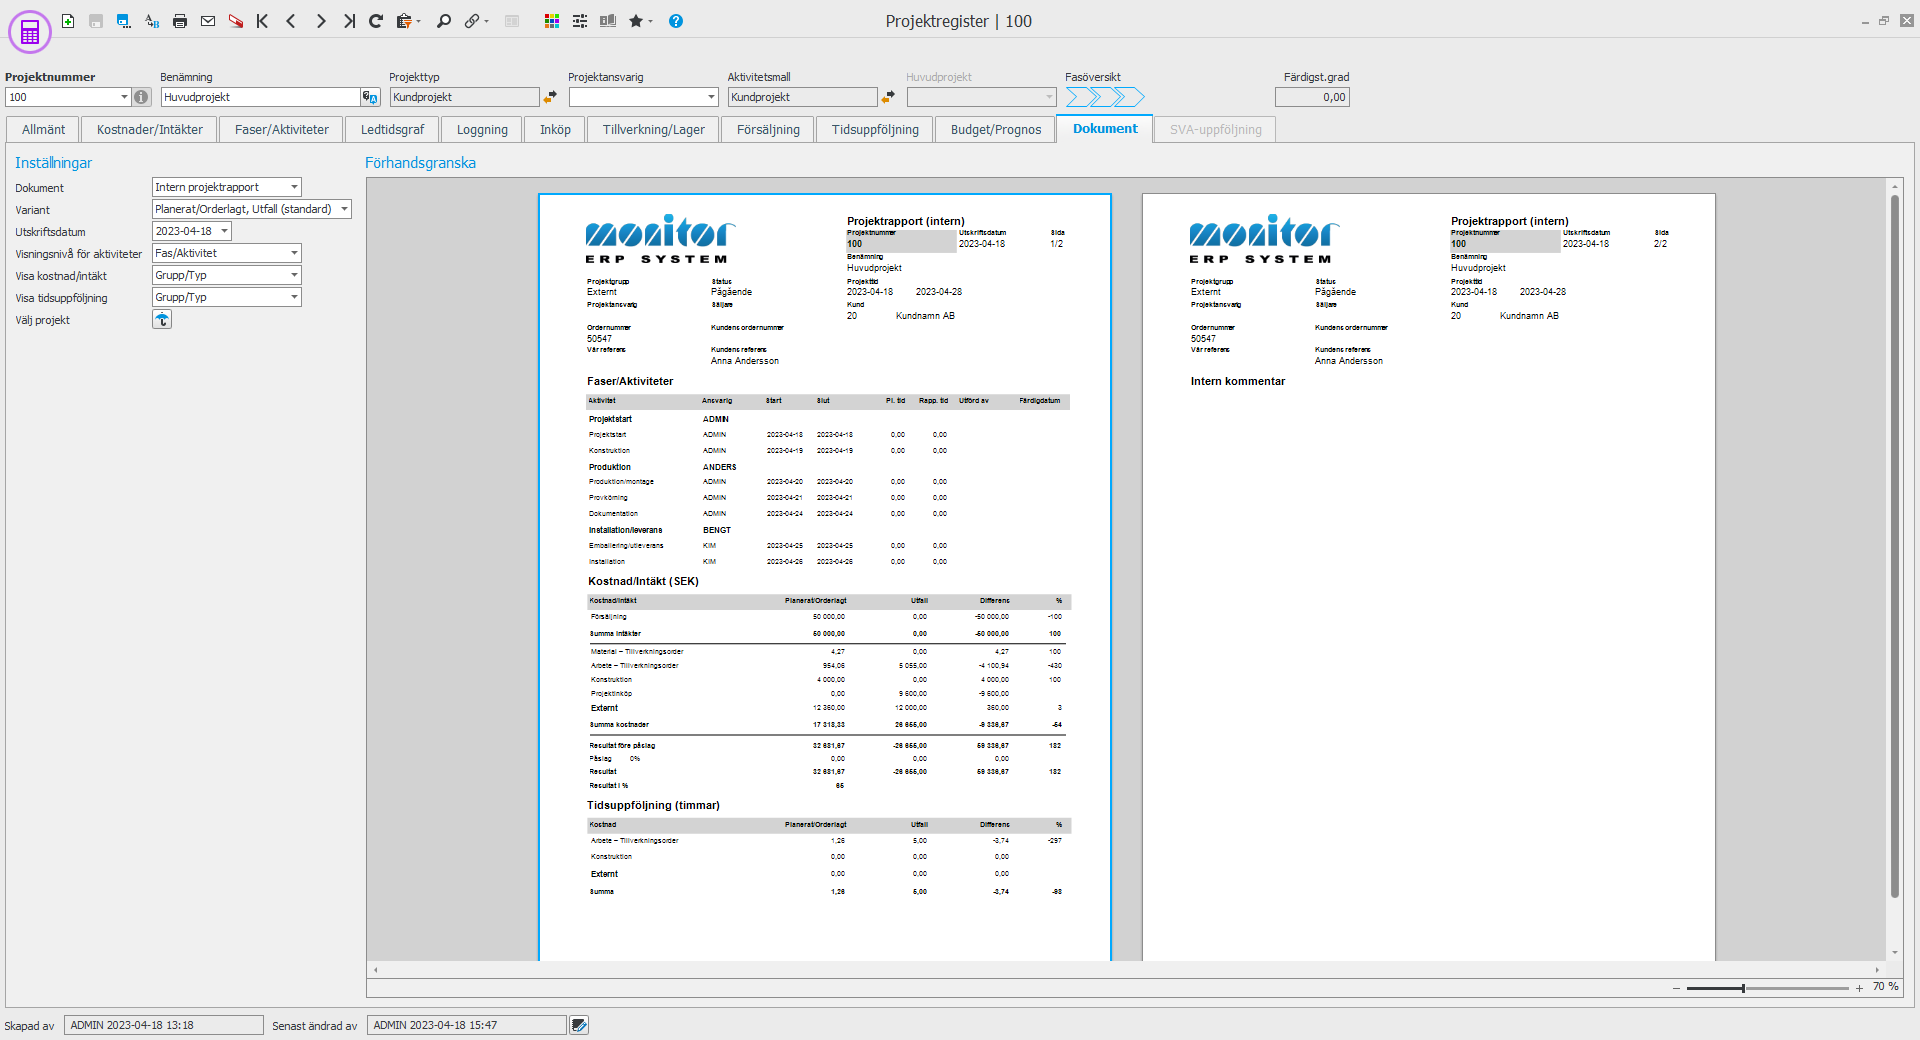1920x1040 pixels.
Task: Open the sliders settings toolbar icon
Action: click(x=580, y=21)
